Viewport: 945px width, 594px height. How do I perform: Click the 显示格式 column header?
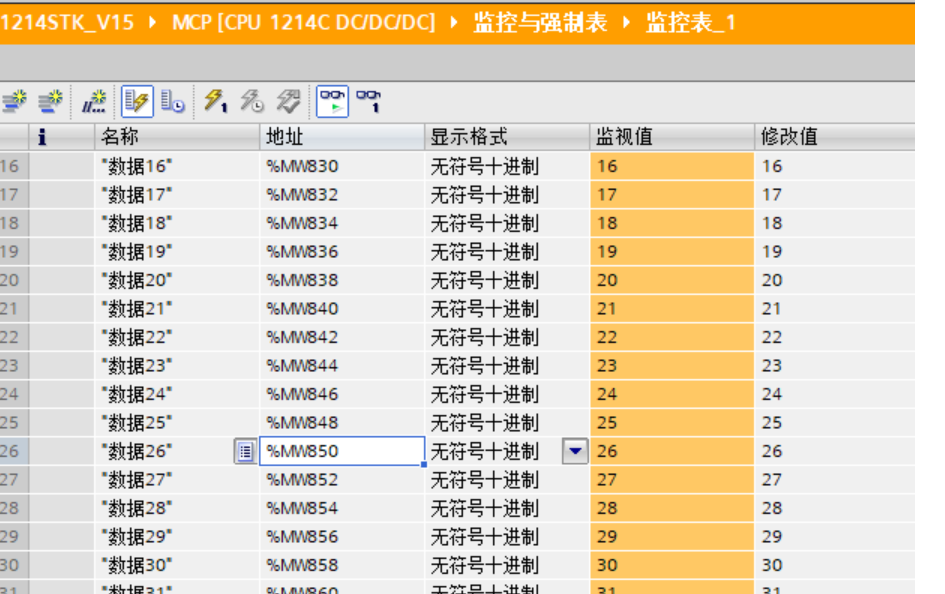point(469,137)
